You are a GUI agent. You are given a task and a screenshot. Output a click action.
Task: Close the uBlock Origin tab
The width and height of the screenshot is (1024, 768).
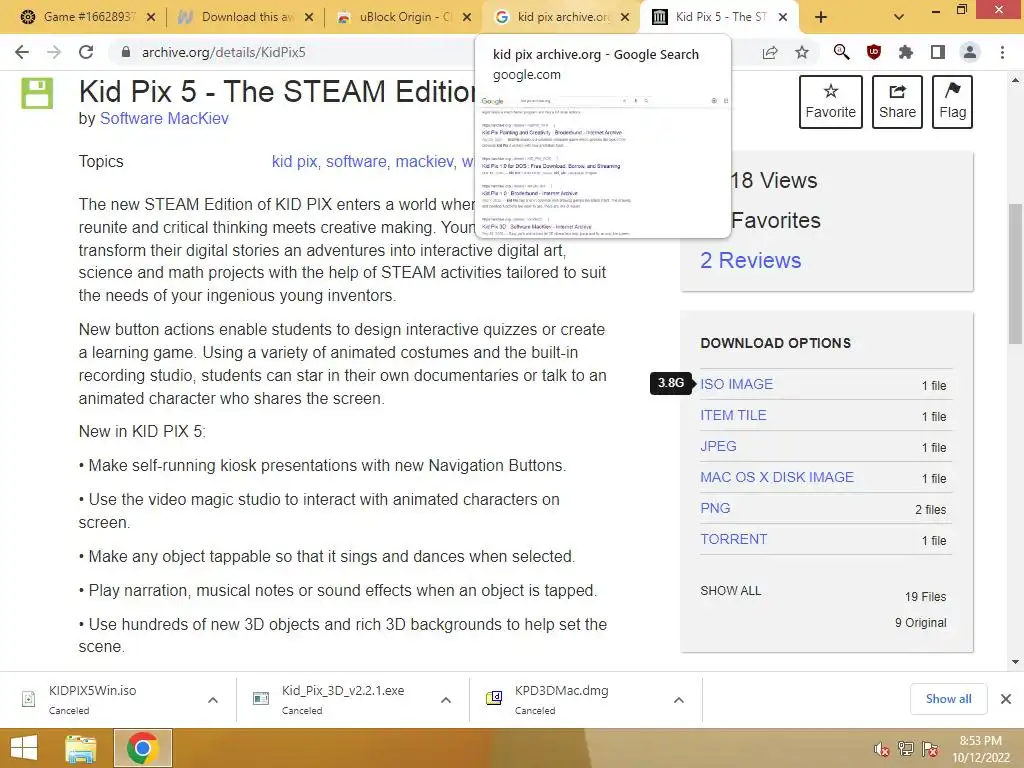point(467,17)
